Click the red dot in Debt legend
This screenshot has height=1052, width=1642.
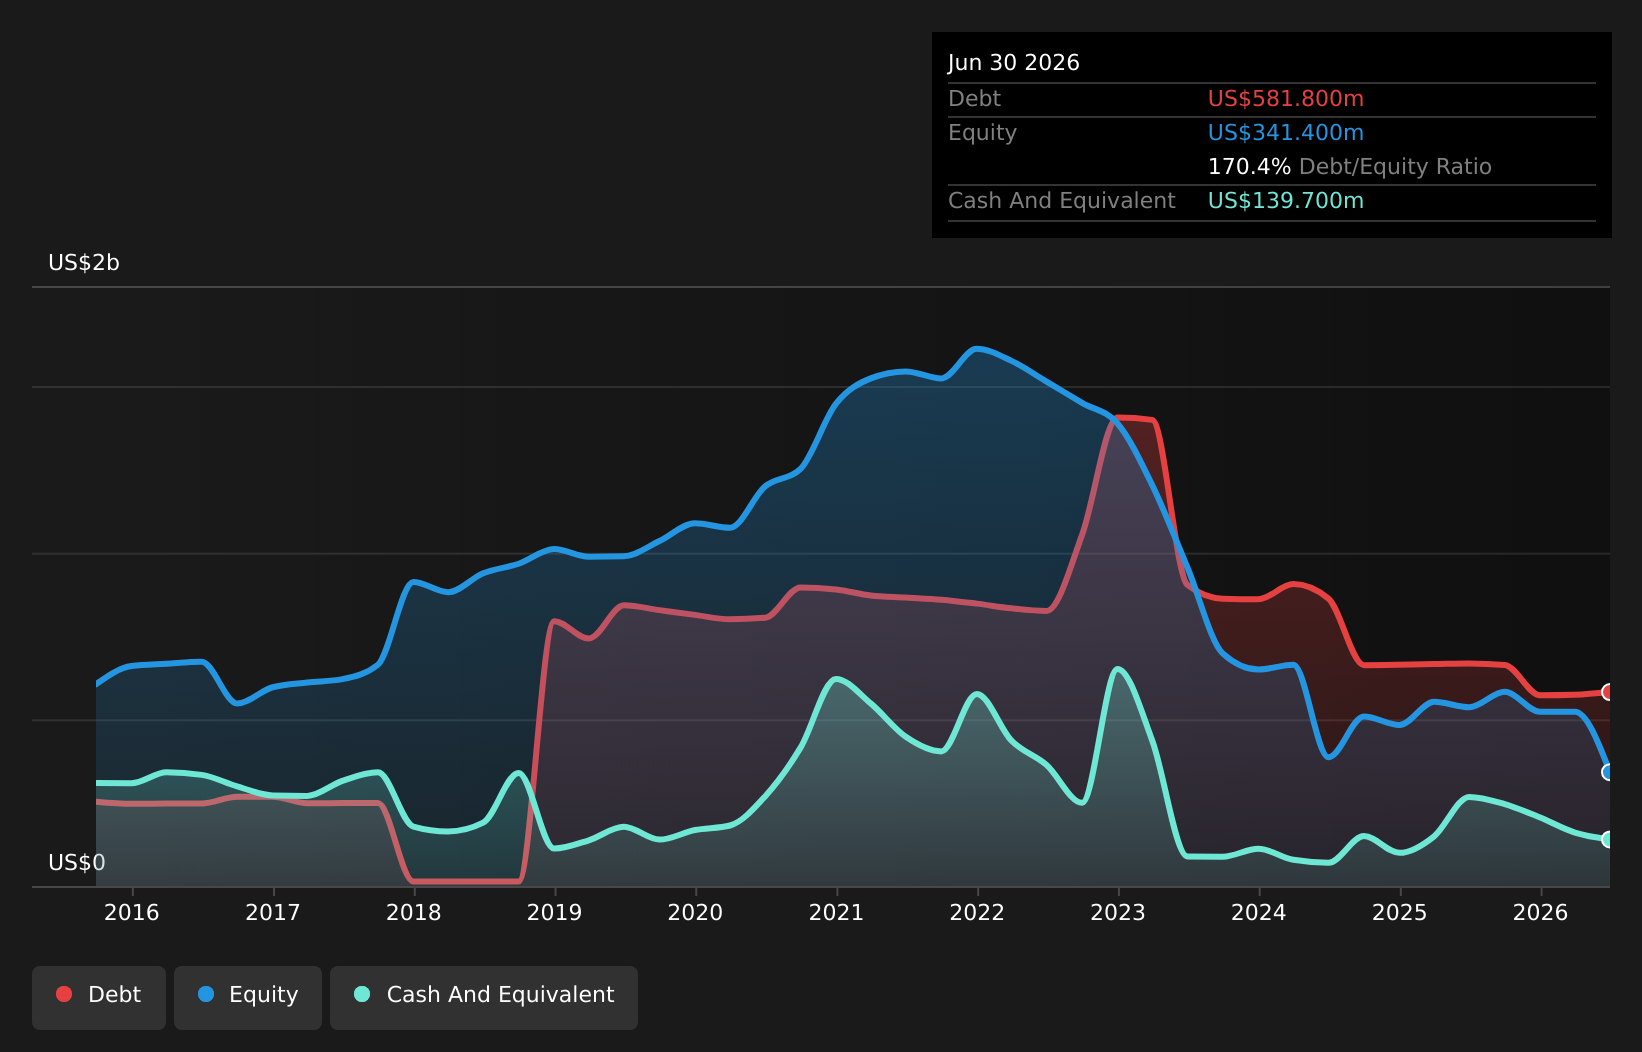pyautogui.click(x=64, y=994)
